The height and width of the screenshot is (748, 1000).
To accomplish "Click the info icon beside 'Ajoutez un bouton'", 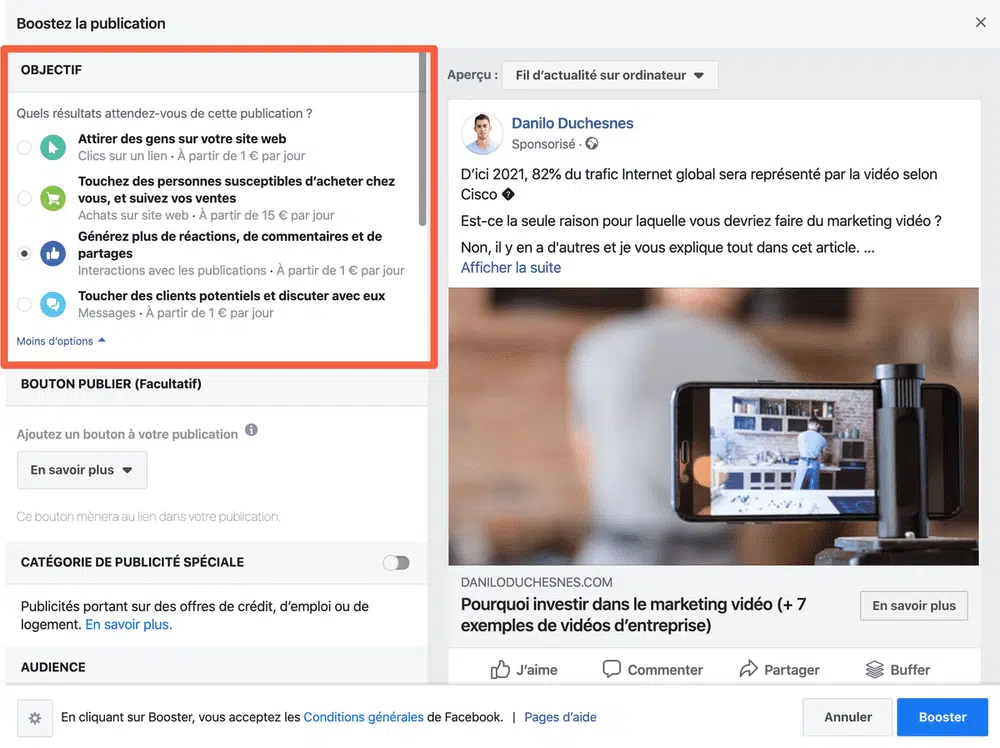I will coord(251,430).
